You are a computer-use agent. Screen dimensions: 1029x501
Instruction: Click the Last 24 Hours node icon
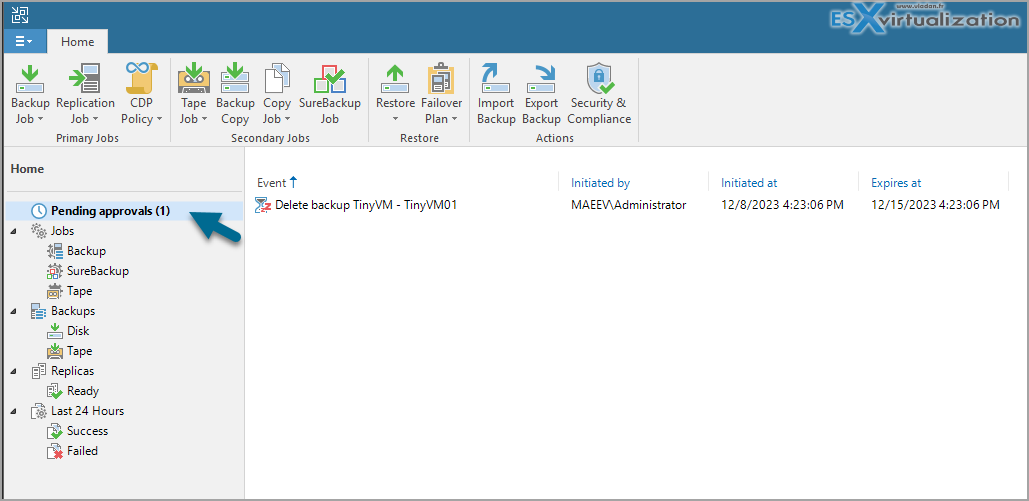[39, 411]
